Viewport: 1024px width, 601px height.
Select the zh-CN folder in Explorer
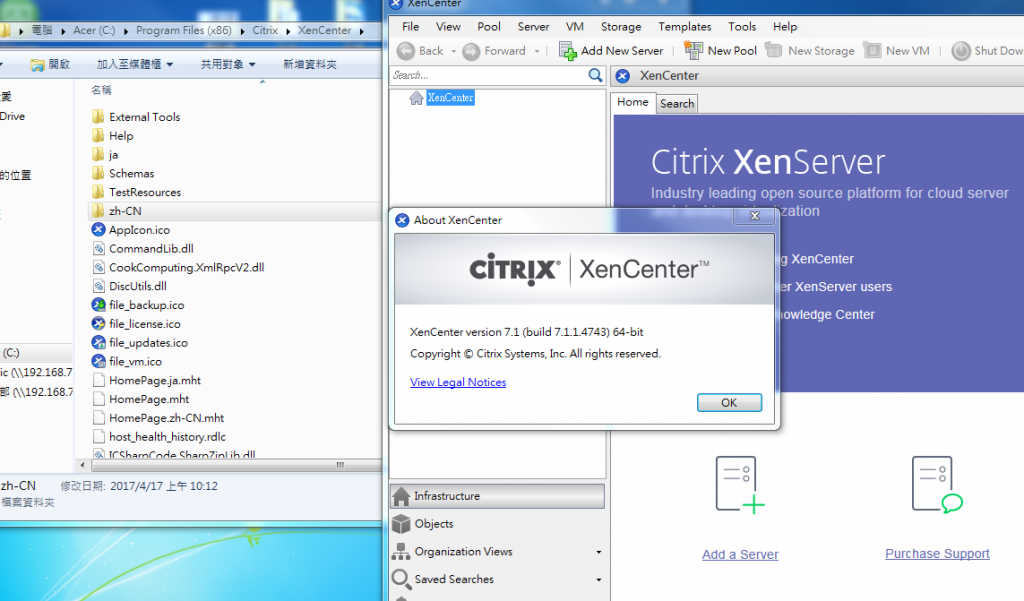pyautogui.click(x=125, y=211)
